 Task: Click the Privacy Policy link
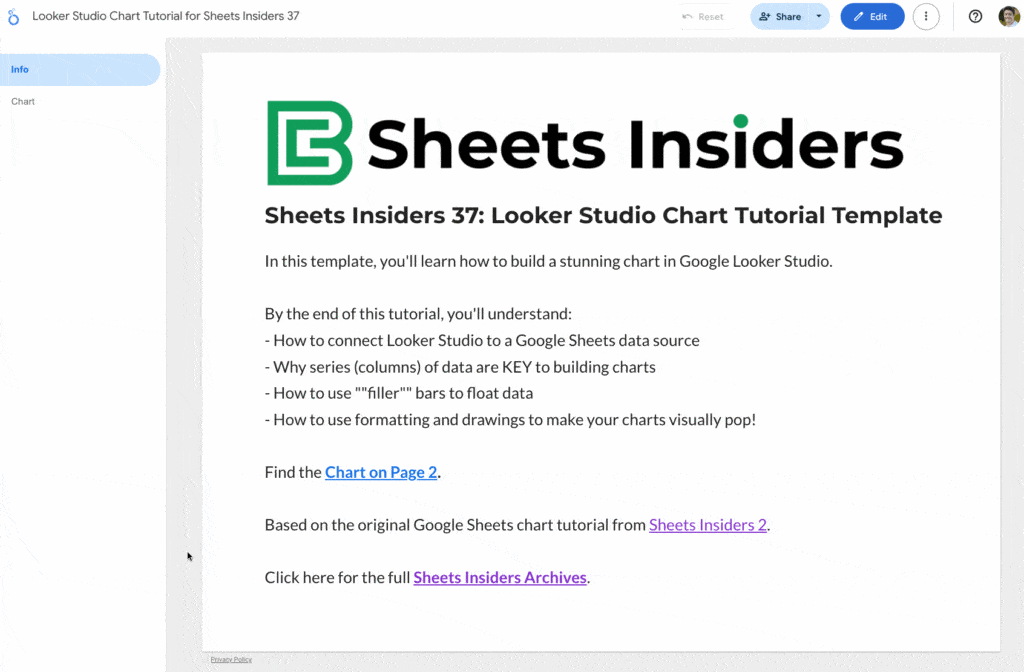[x=231, y=660]
